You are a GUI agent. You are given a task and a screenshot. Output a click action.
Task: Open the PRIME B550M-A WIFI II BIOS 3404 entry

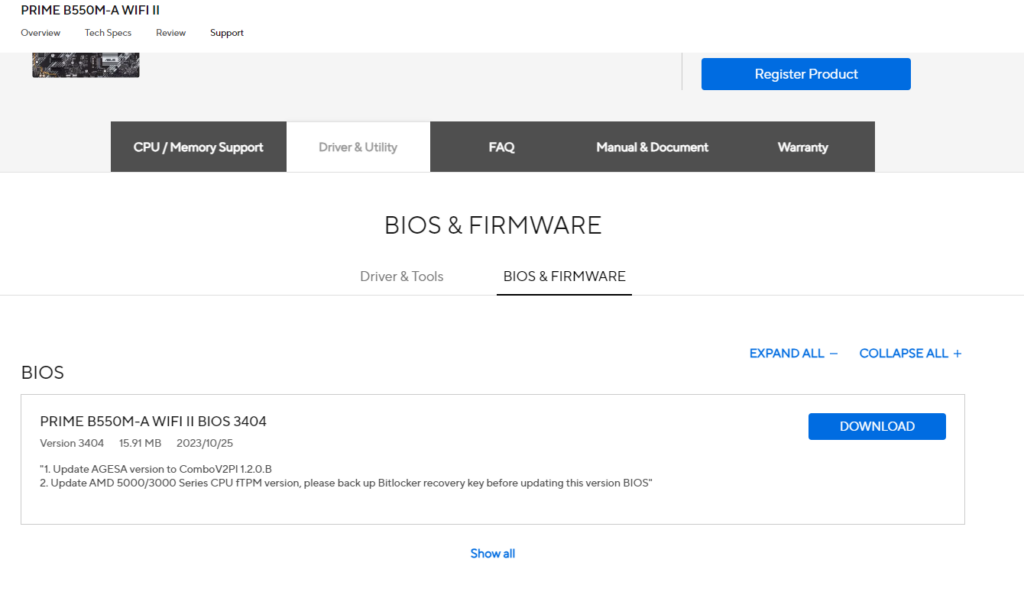click(x=153, y=421)
